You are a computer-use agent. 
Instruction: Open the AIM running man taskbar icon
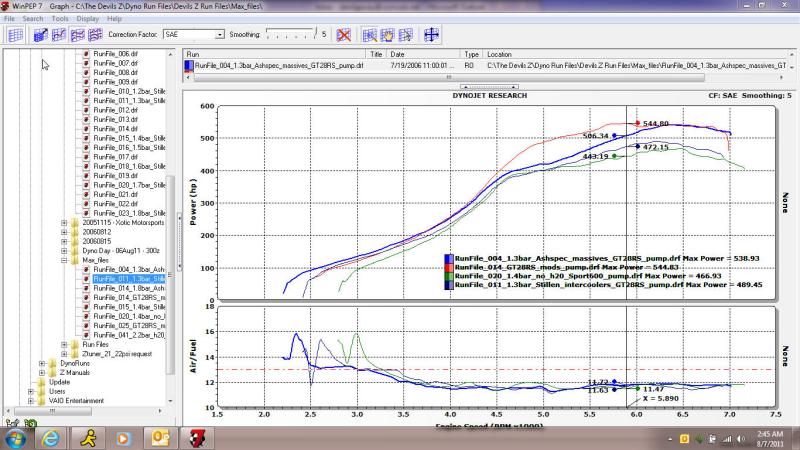pyautogui.click(x=87, y=438)
